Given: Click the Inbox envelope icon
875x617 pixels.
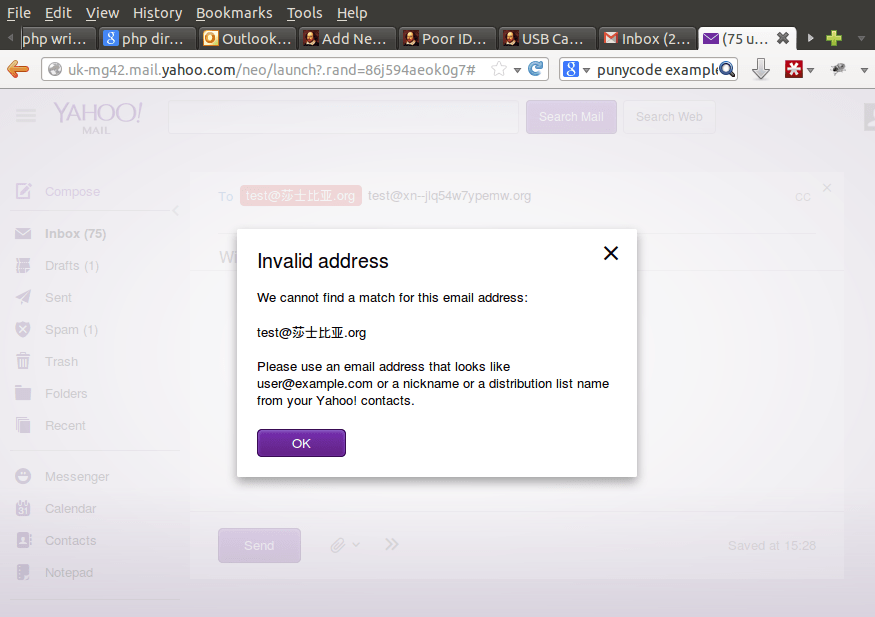Looking at the screenshot, I should 23,233.
